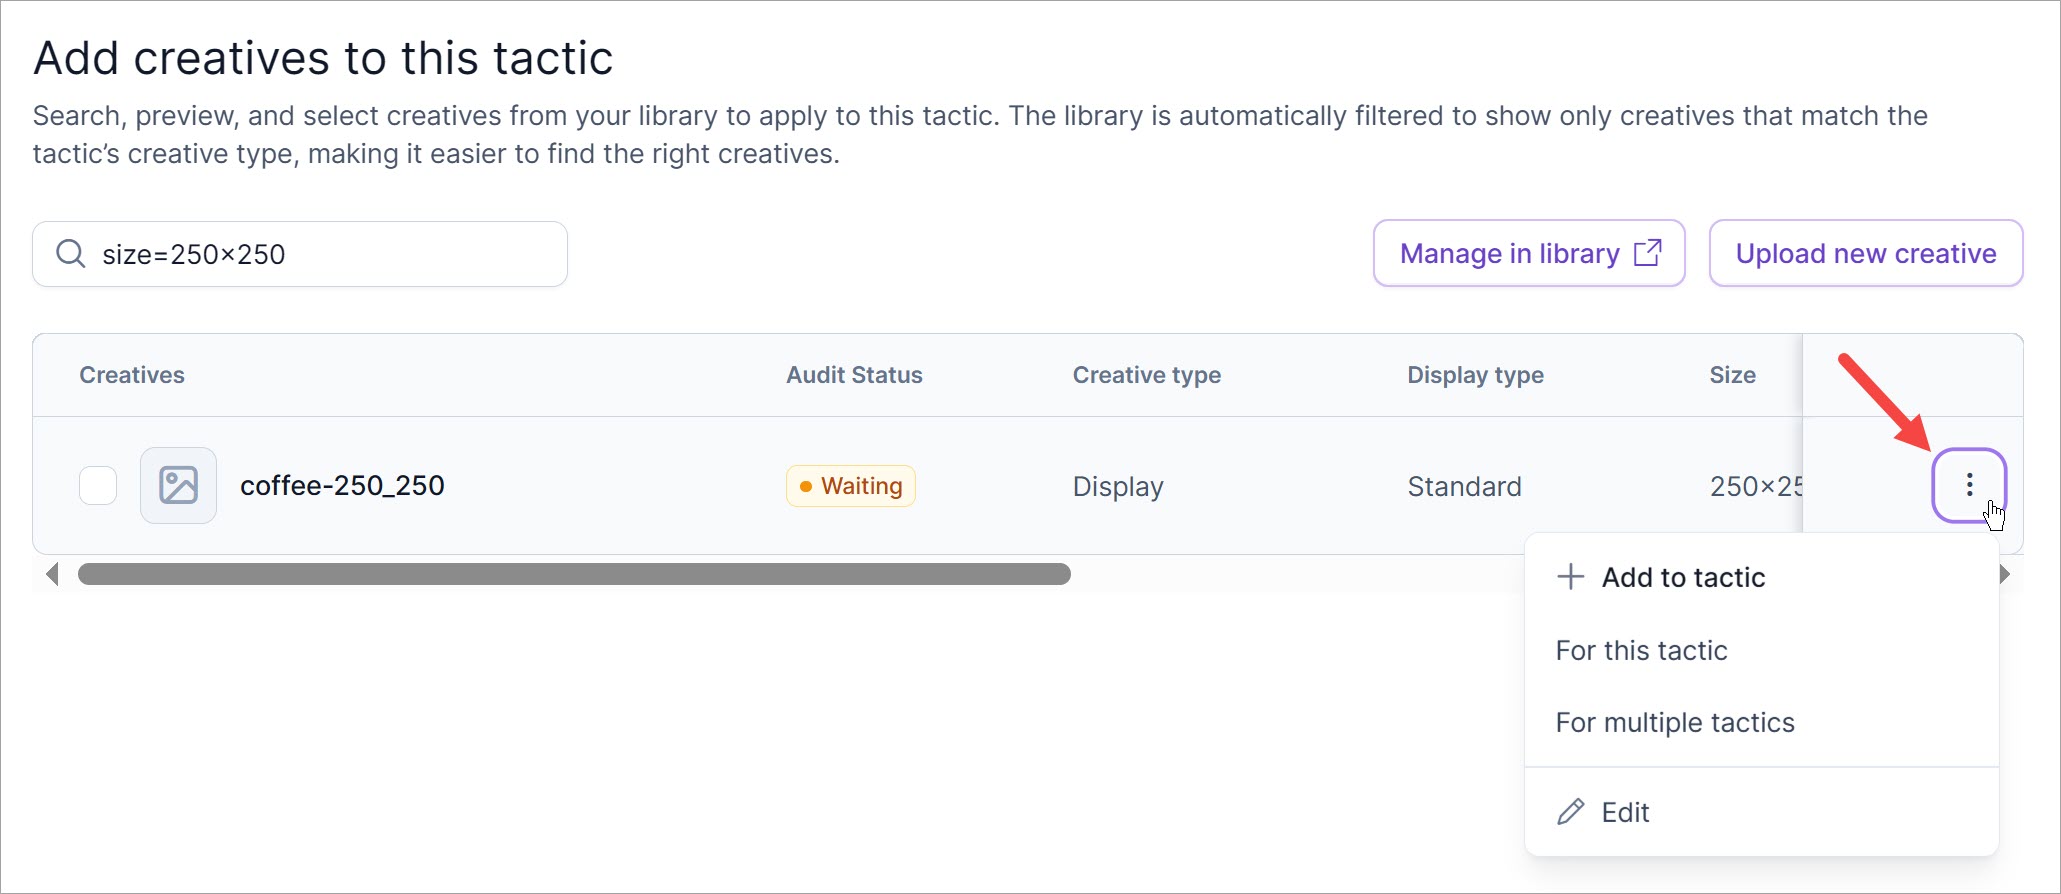Click the size=250×250 search field

pyautogui.click(x=320, y=254)
